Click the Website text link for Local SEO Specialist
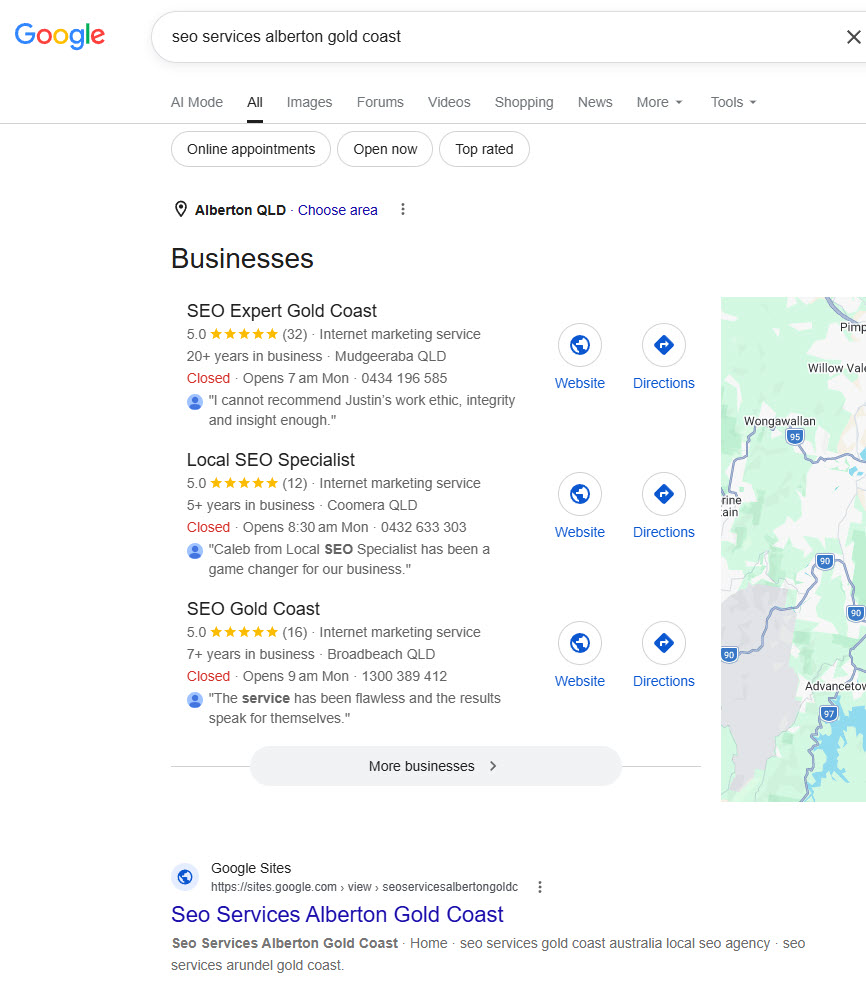The image size is (866, 986). pyautogui.click(x=580, y=532)
